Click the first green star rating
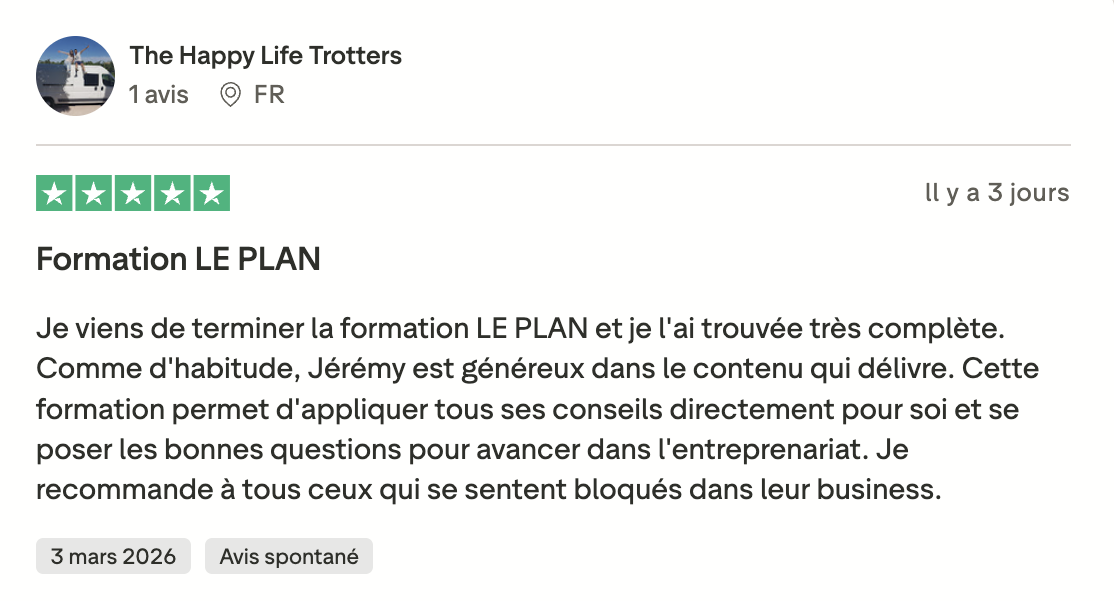This screenshot has height=601, width=1114. (x=56, y=193)
